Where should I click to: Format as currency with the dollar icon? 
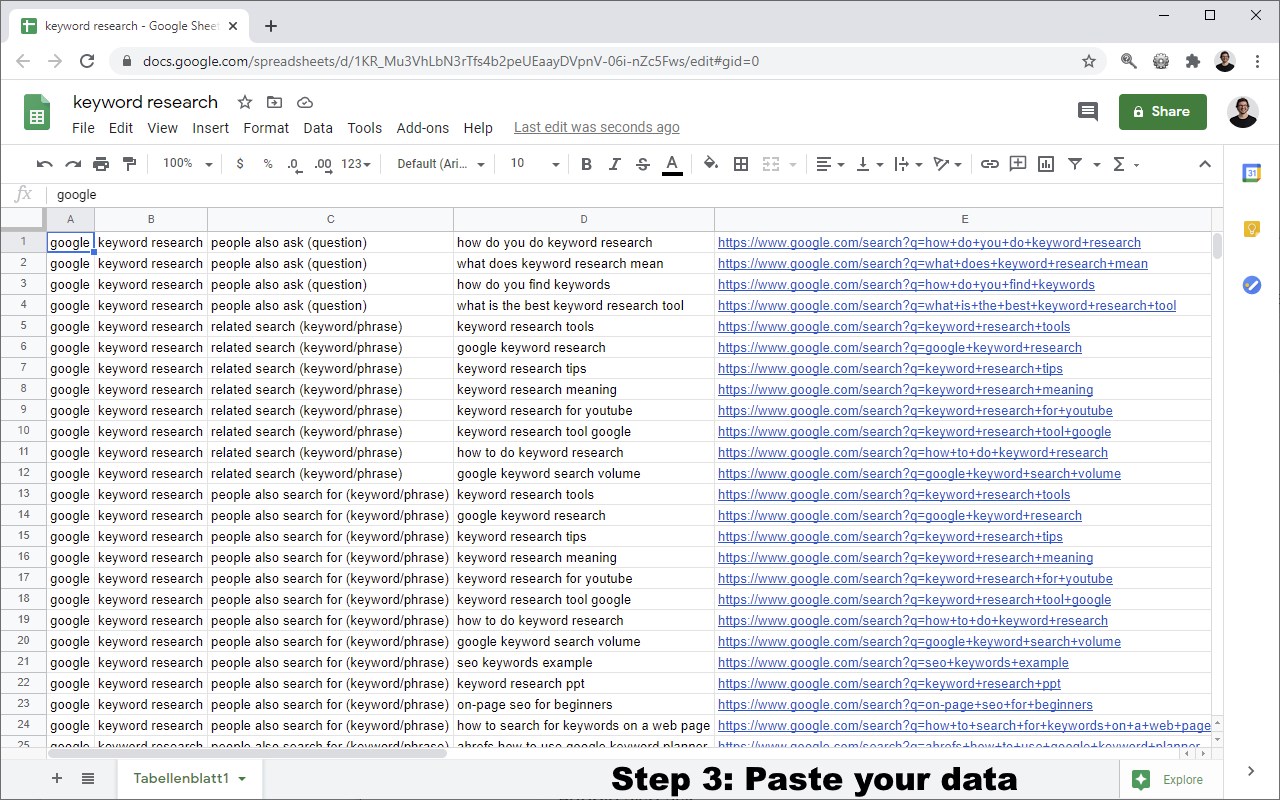coord(240,164)
